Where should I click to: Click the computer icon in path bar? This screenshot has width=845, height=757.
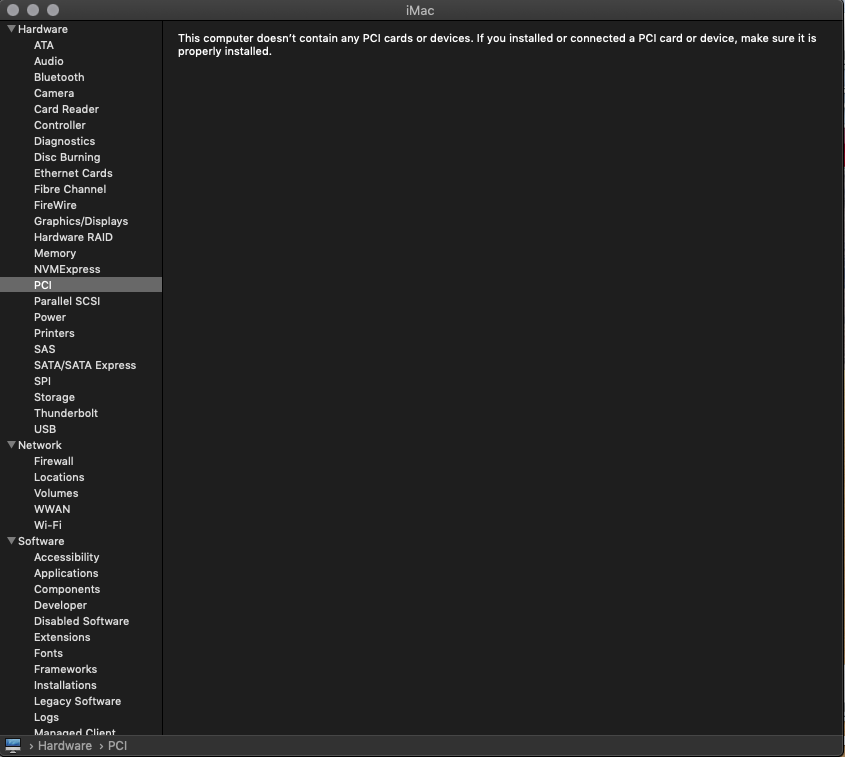click(x=13, y=746)
